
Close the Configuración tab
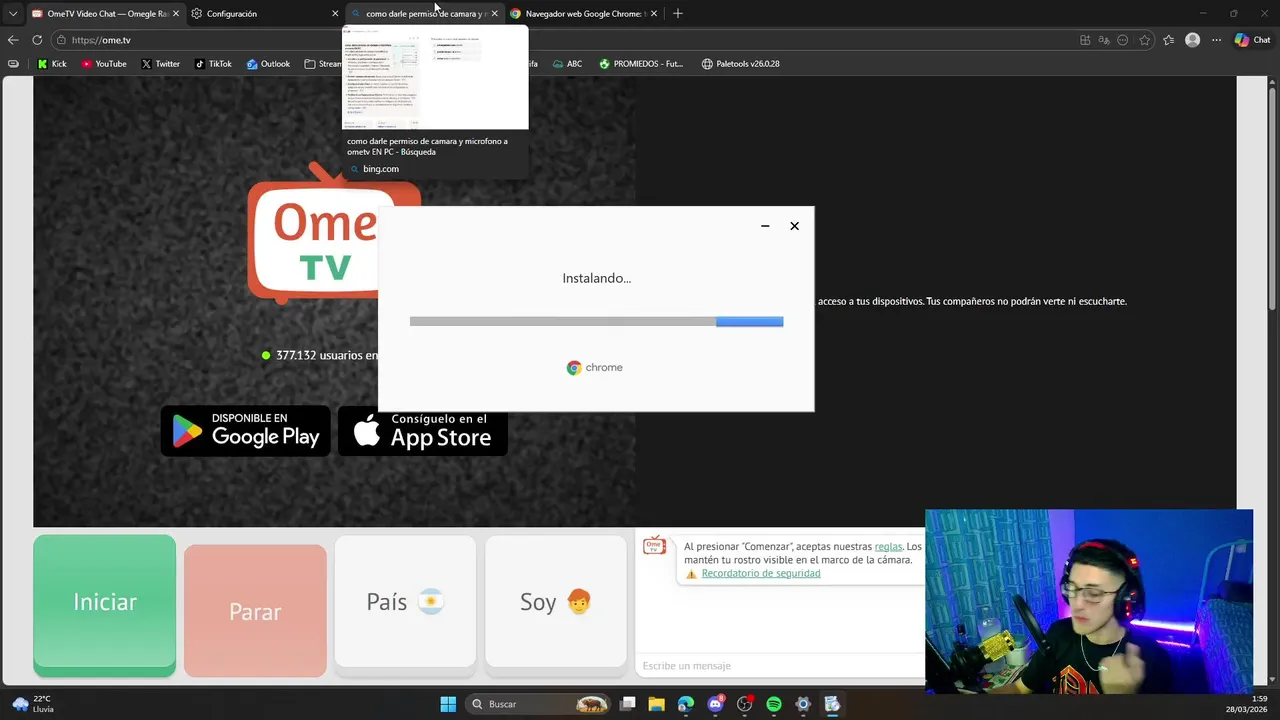click(x=335, y=14)
